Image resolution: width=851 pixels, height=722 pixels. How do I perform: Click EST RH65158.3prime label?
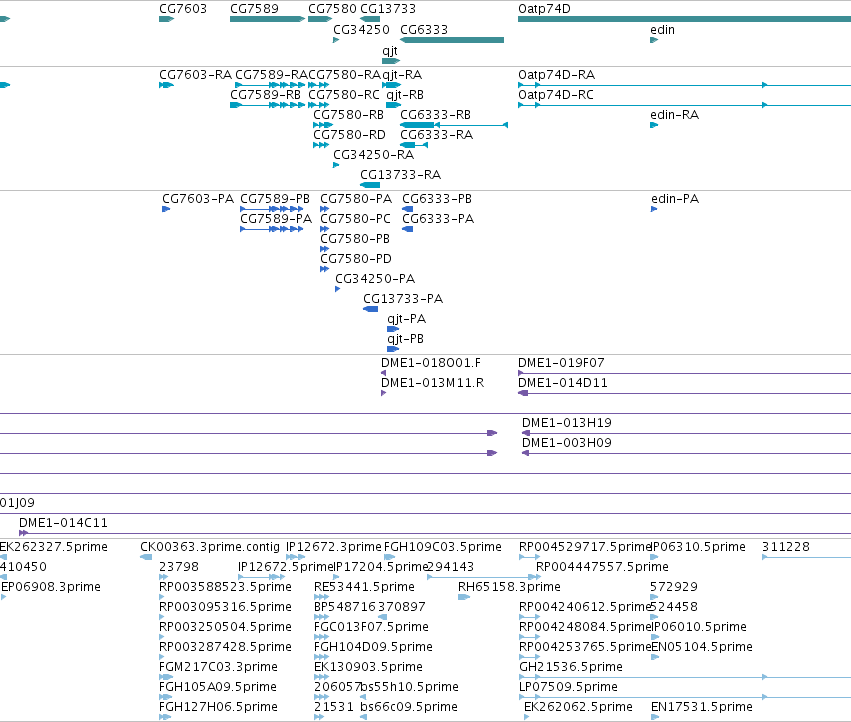click(x=509, y=587)
